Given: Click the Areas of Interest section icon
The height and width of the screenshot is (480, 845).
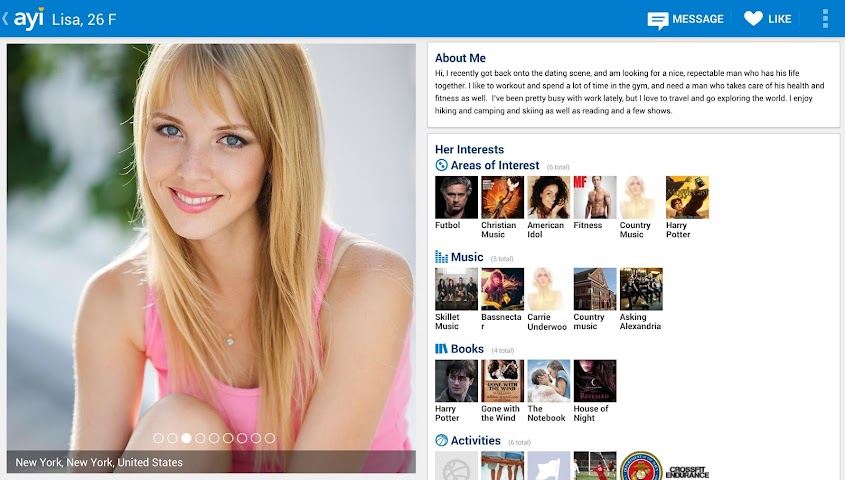Looking at the screenshot, I should (441, 165).
